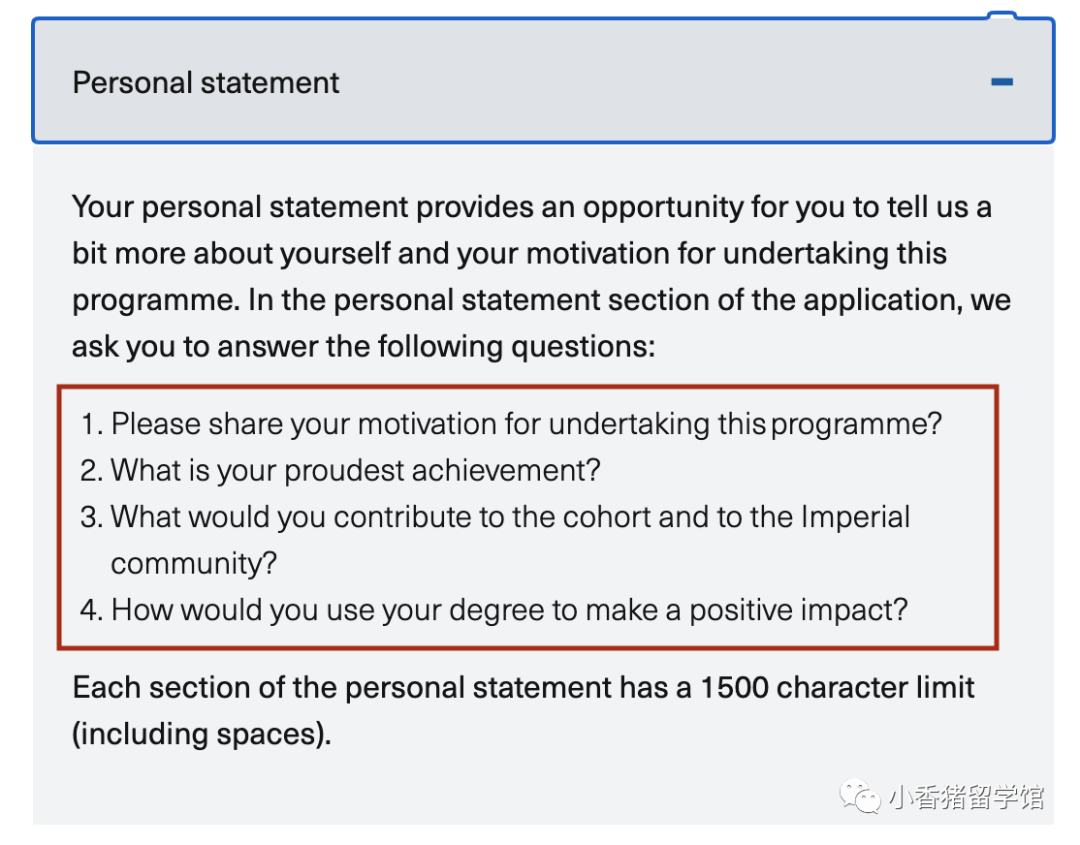Click the 小香猪留学馆 watermark text
This screenshot has height=845, width=1080.
coord(960,796)
